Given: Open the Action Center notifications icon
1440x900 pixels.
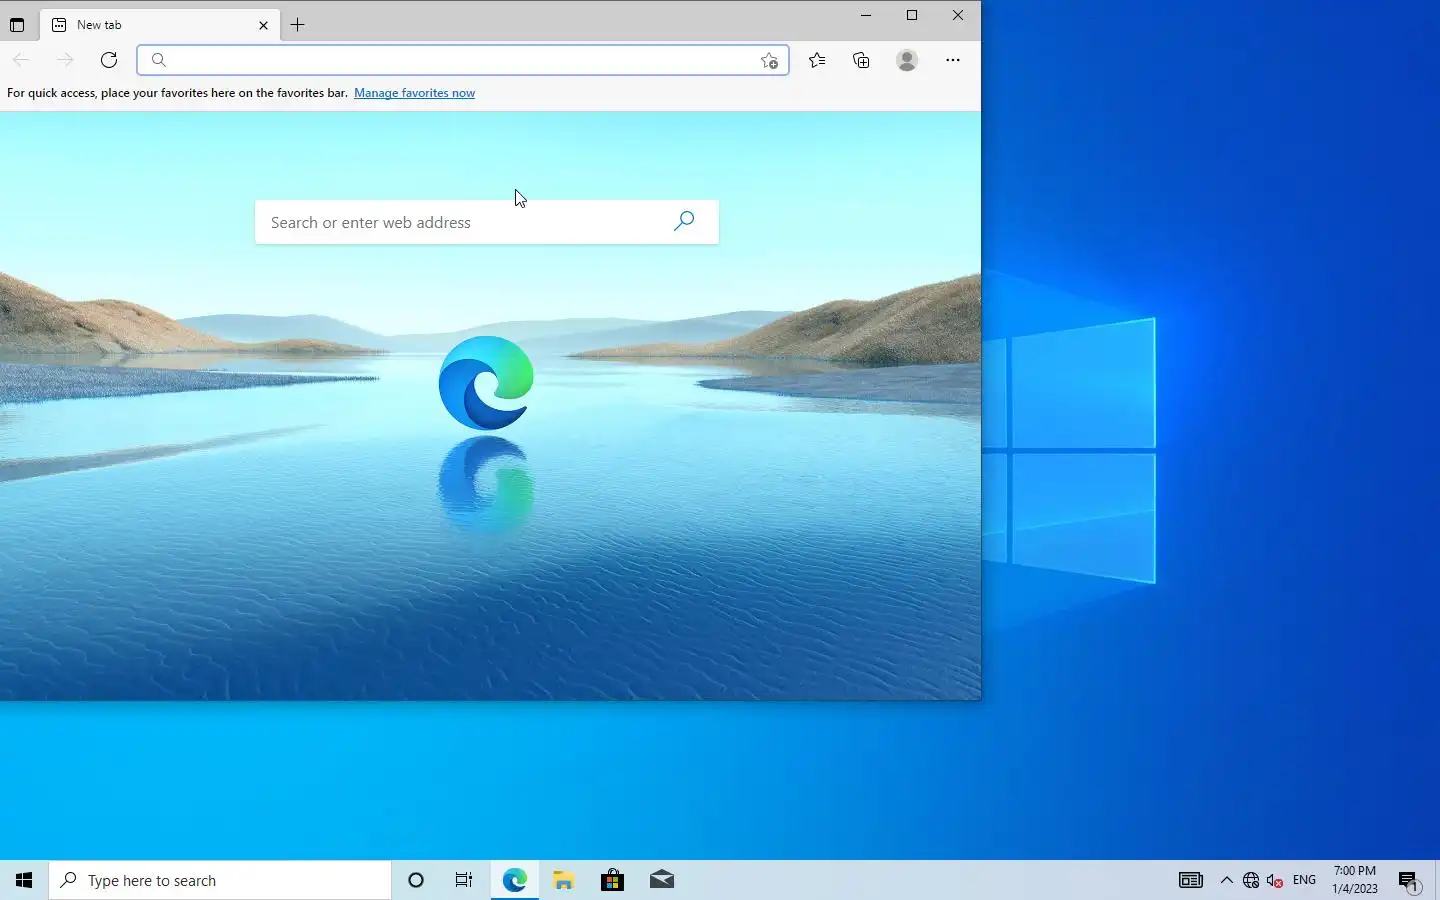Looking at the screenshot, I should point(1409,880).
